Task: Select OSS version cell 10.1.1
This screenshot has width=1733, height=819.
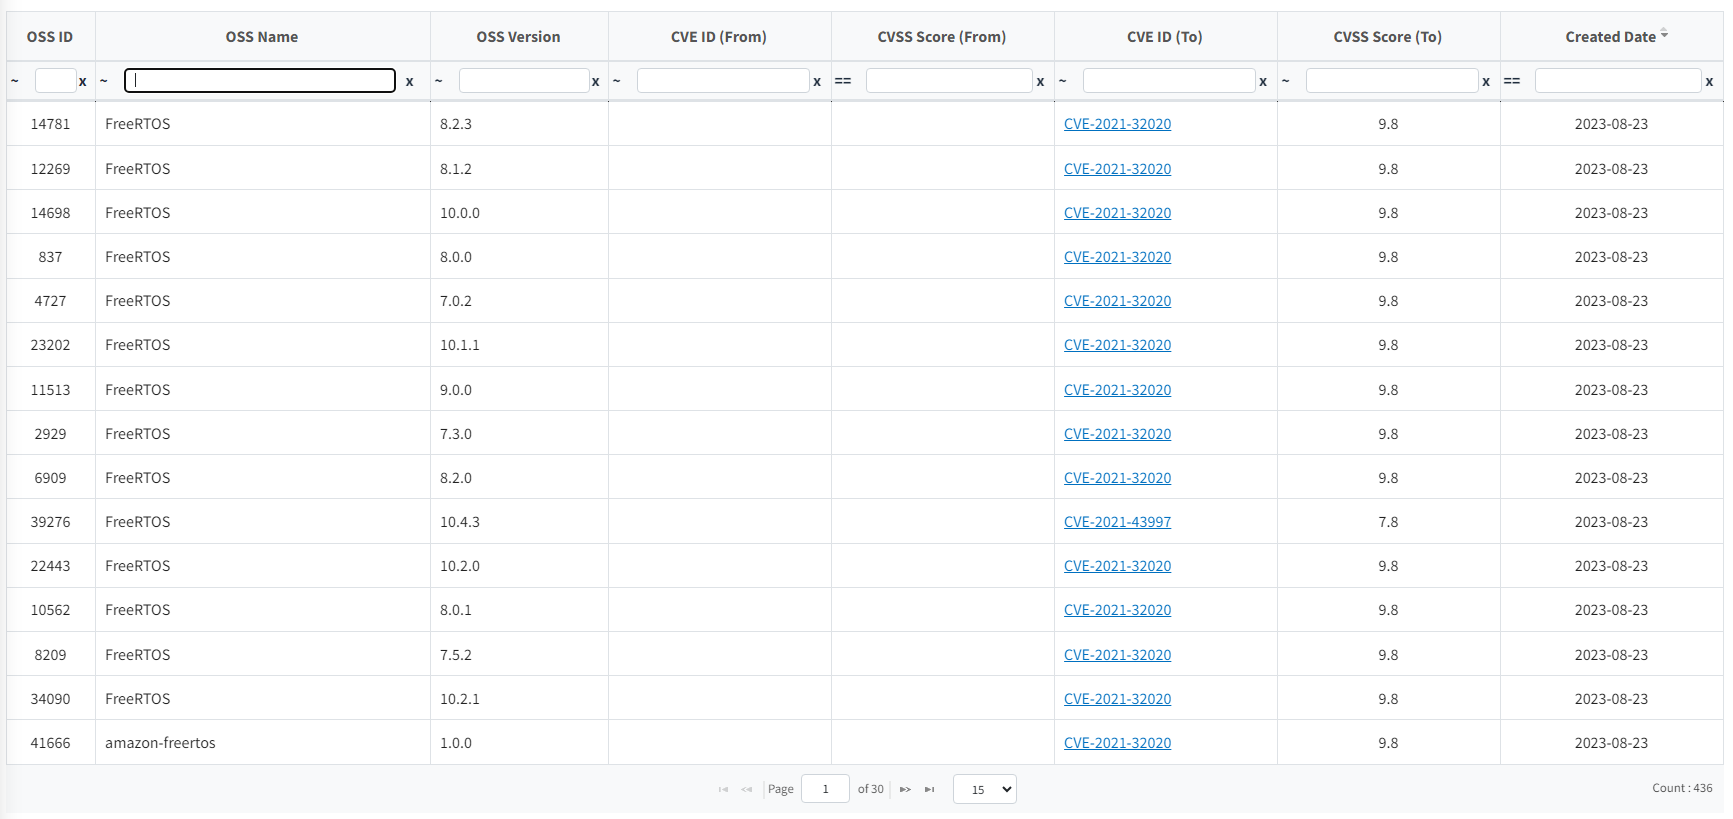Action: coord(518,345)
